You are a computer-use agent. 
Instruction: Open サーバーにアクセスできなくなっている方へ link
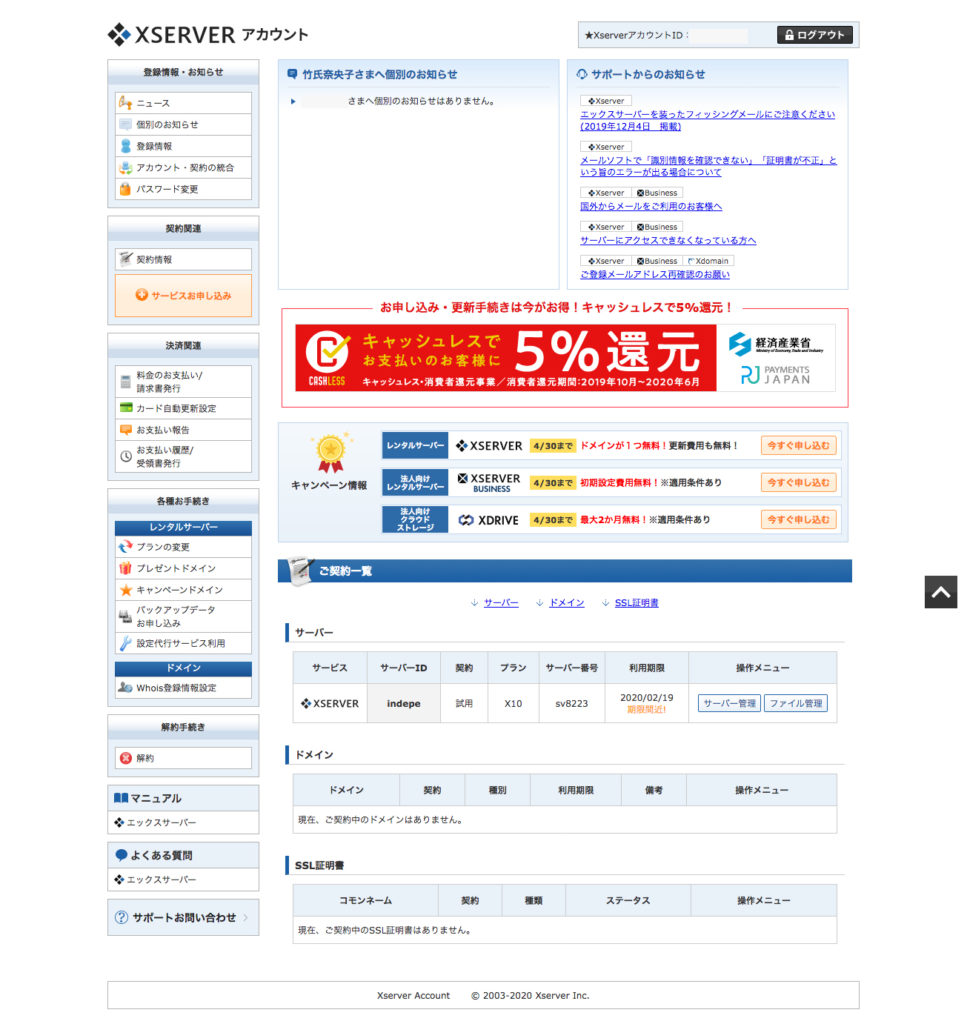(668, 240)
